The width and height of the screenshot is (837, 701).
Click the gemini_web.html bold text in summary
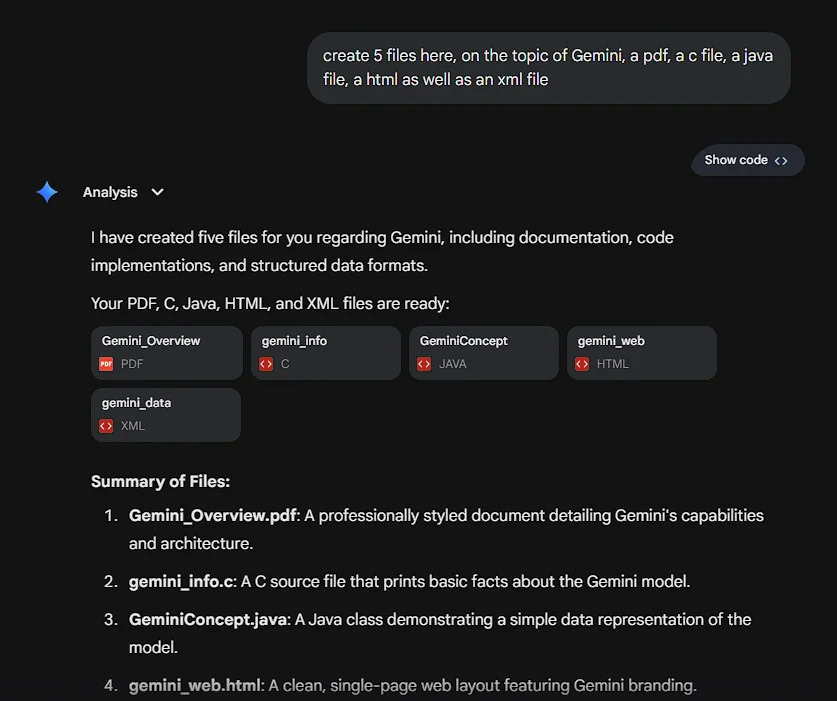(192, 685)
